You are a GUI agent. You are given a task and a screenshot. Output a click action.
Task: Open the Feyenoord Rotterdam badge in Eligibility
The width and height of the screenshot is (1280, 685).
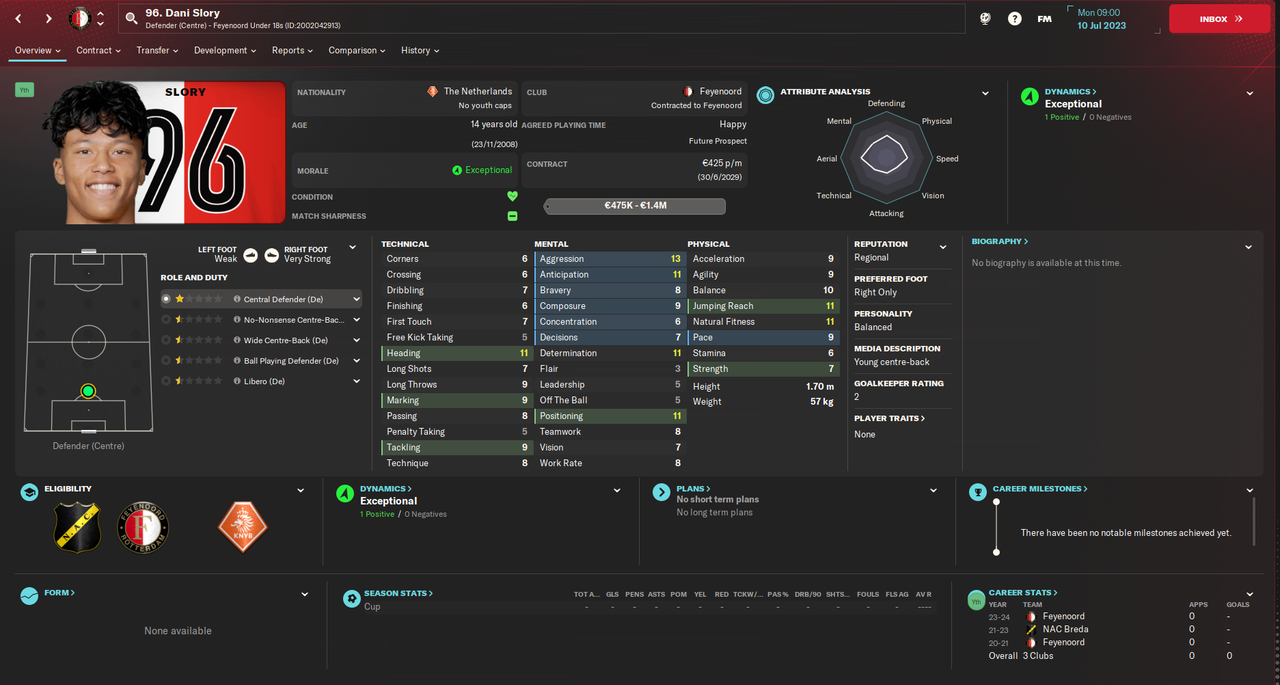[x=143, y=528]
